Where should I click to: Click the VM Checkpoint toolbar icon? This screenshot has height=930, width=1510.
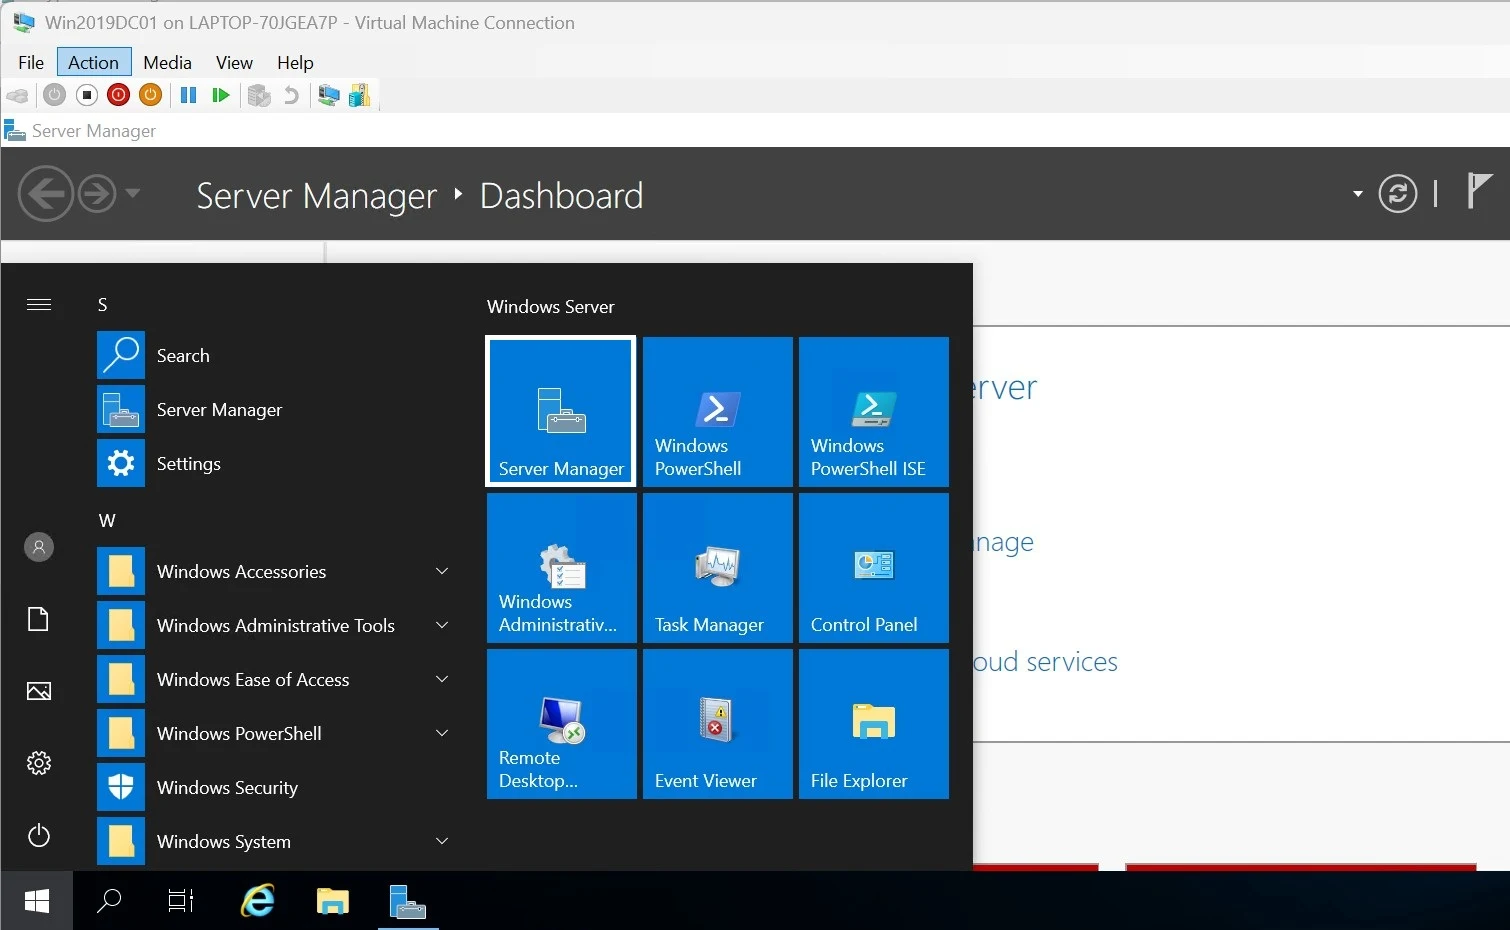pyautogui.click(x=259, y=95)
